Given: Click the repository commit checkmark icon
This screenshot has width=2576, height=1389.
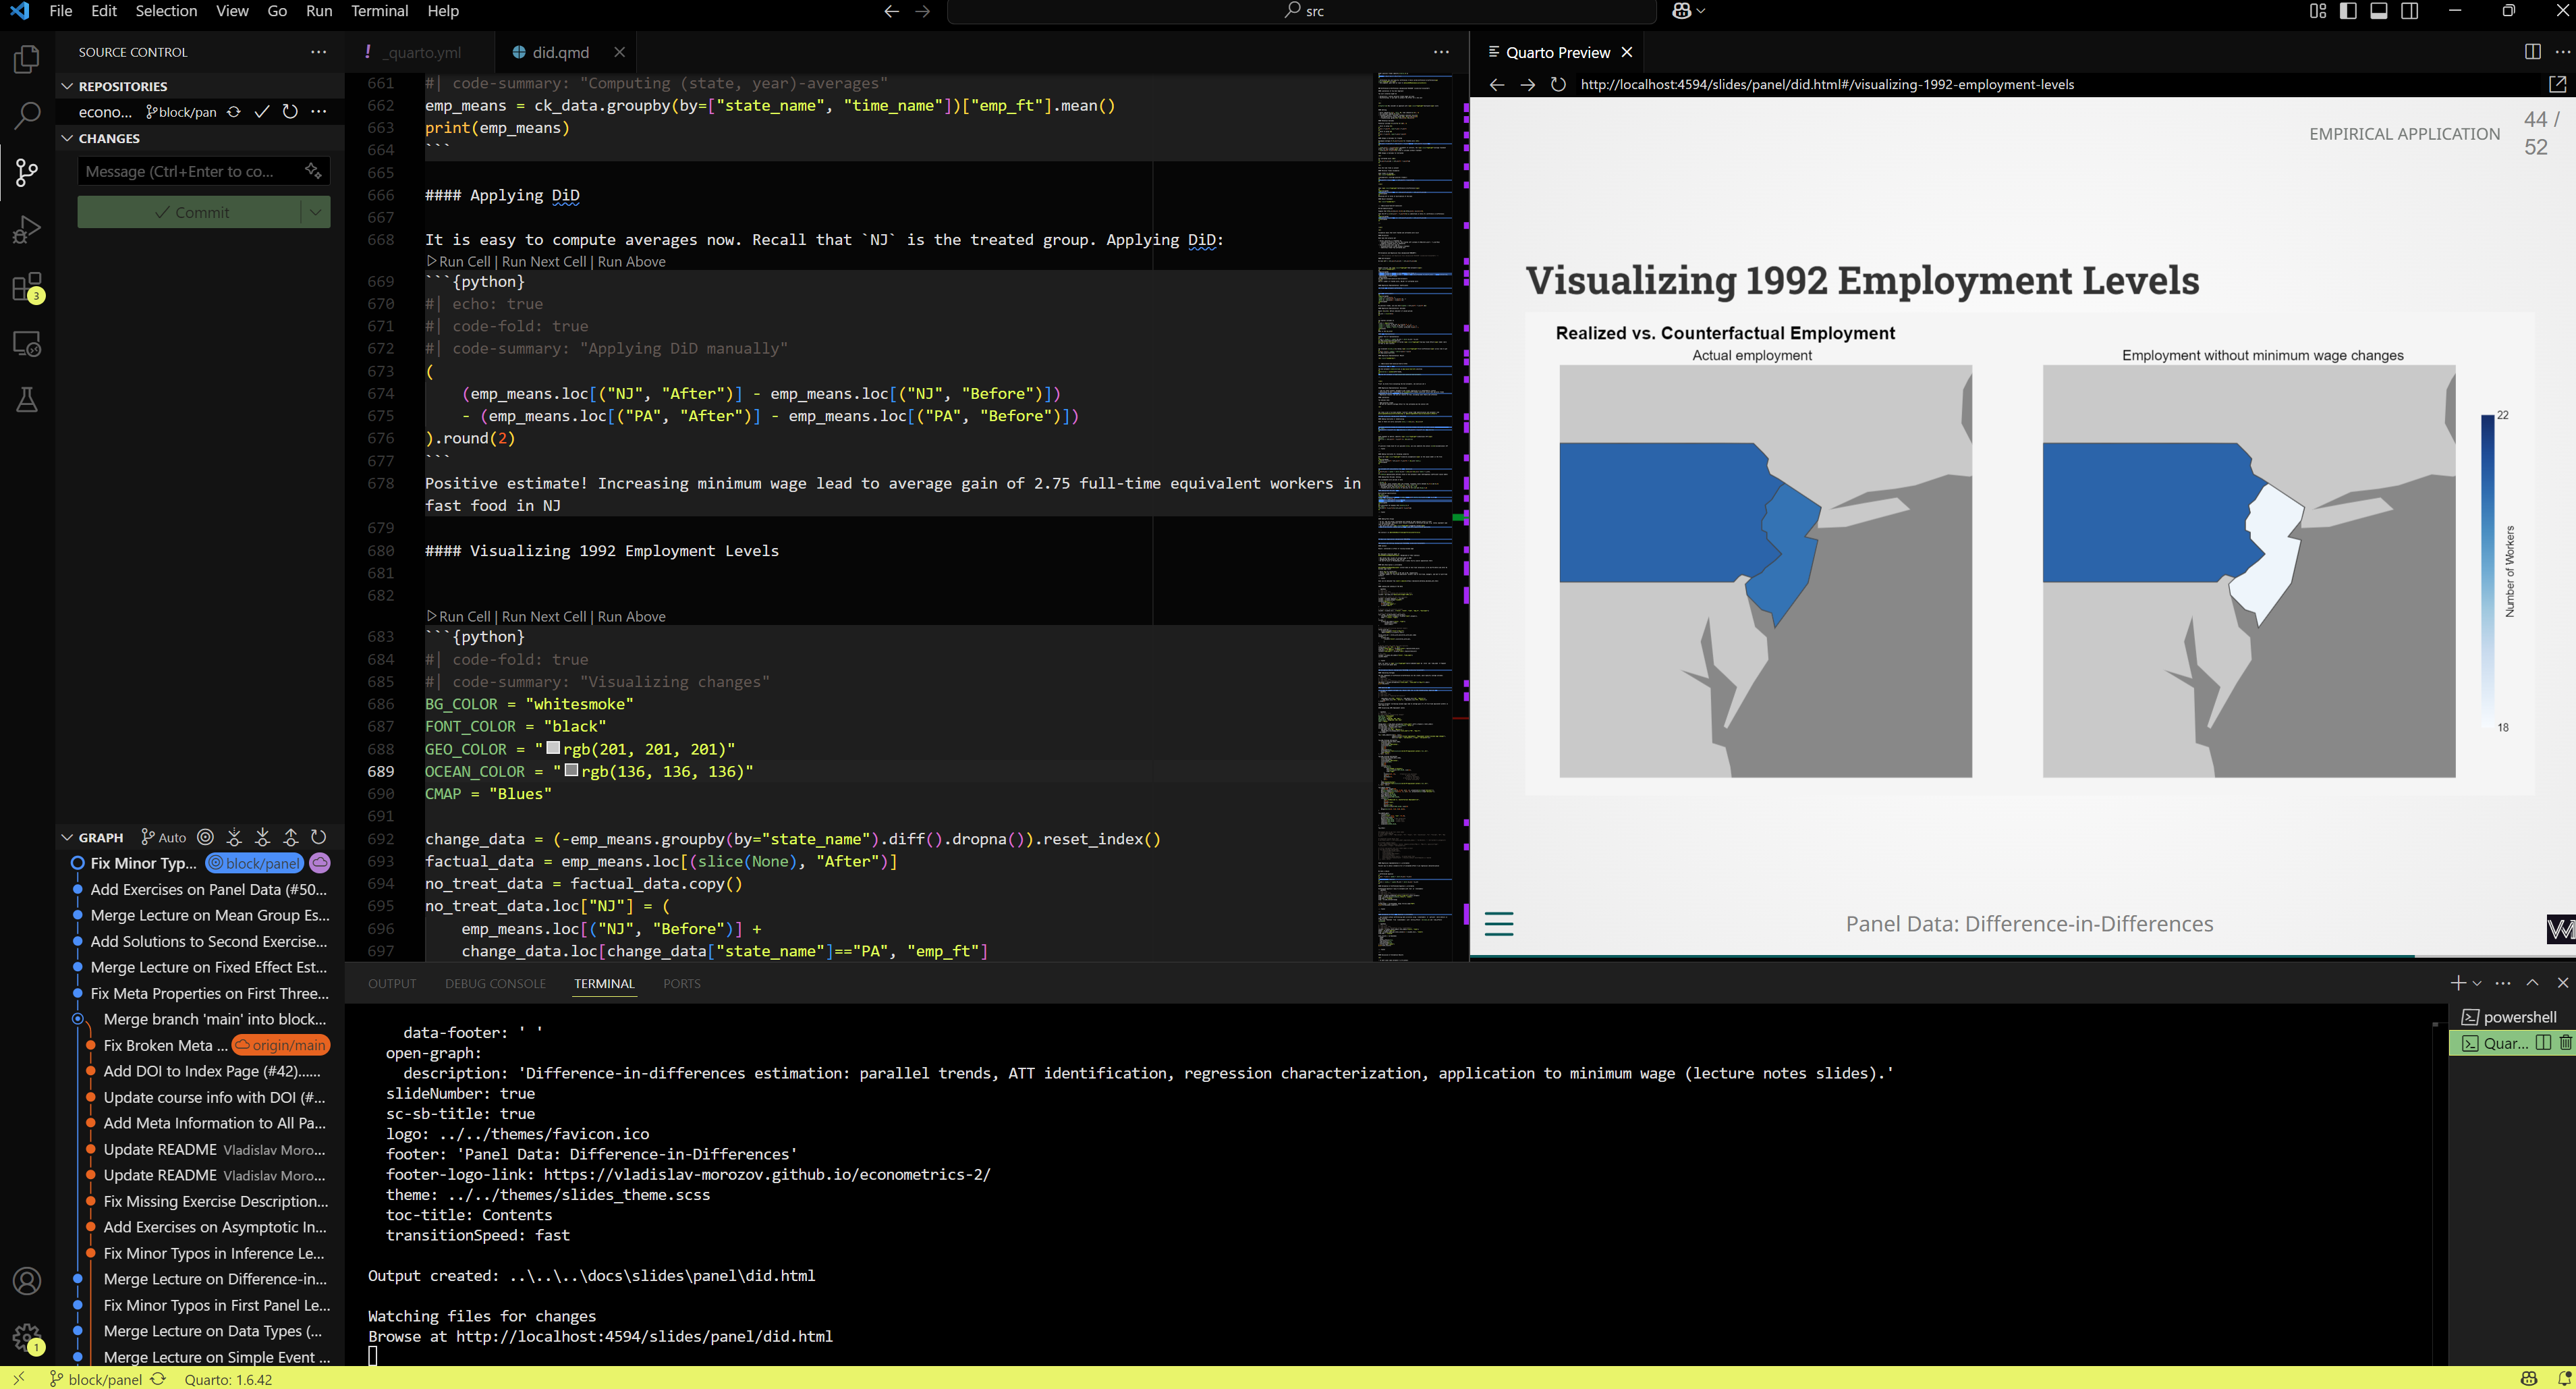Looking at the screenshot, I should pyautogui.click(x=262, y=112).
